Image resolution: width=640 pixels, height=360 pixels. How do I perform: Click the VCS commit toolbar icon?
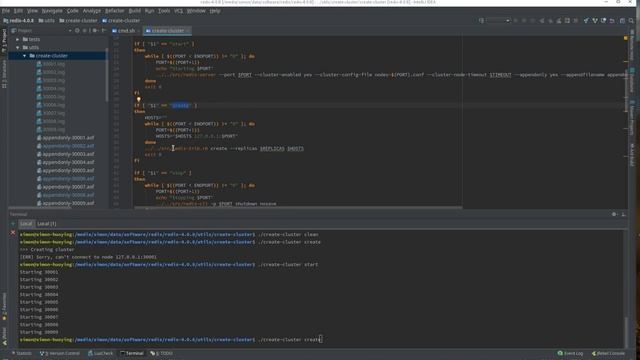(595, 20)
